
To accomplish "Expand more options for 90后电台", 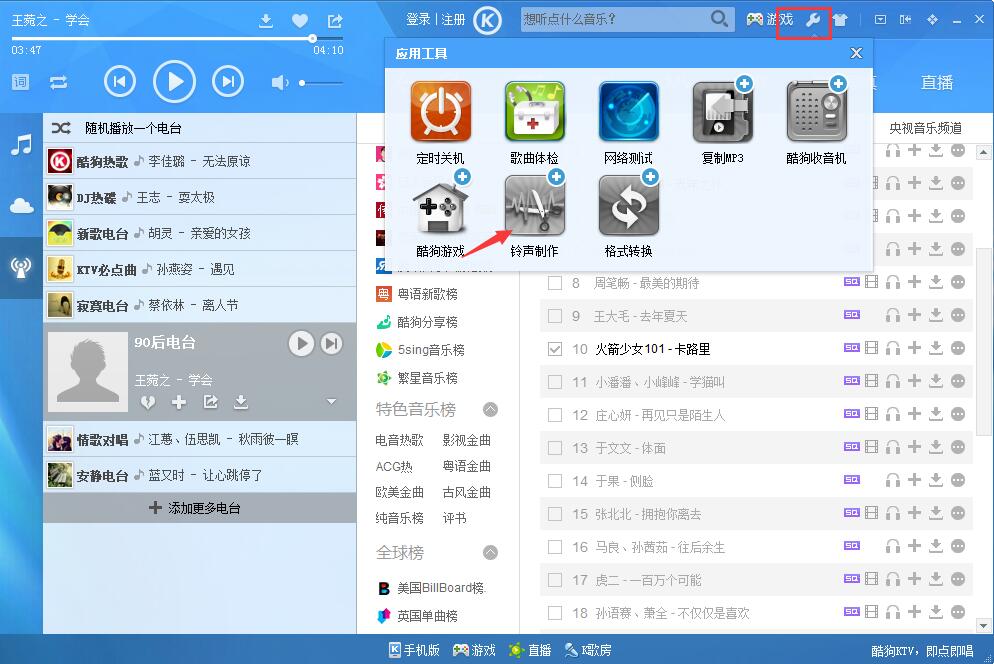I will (331, 403).
